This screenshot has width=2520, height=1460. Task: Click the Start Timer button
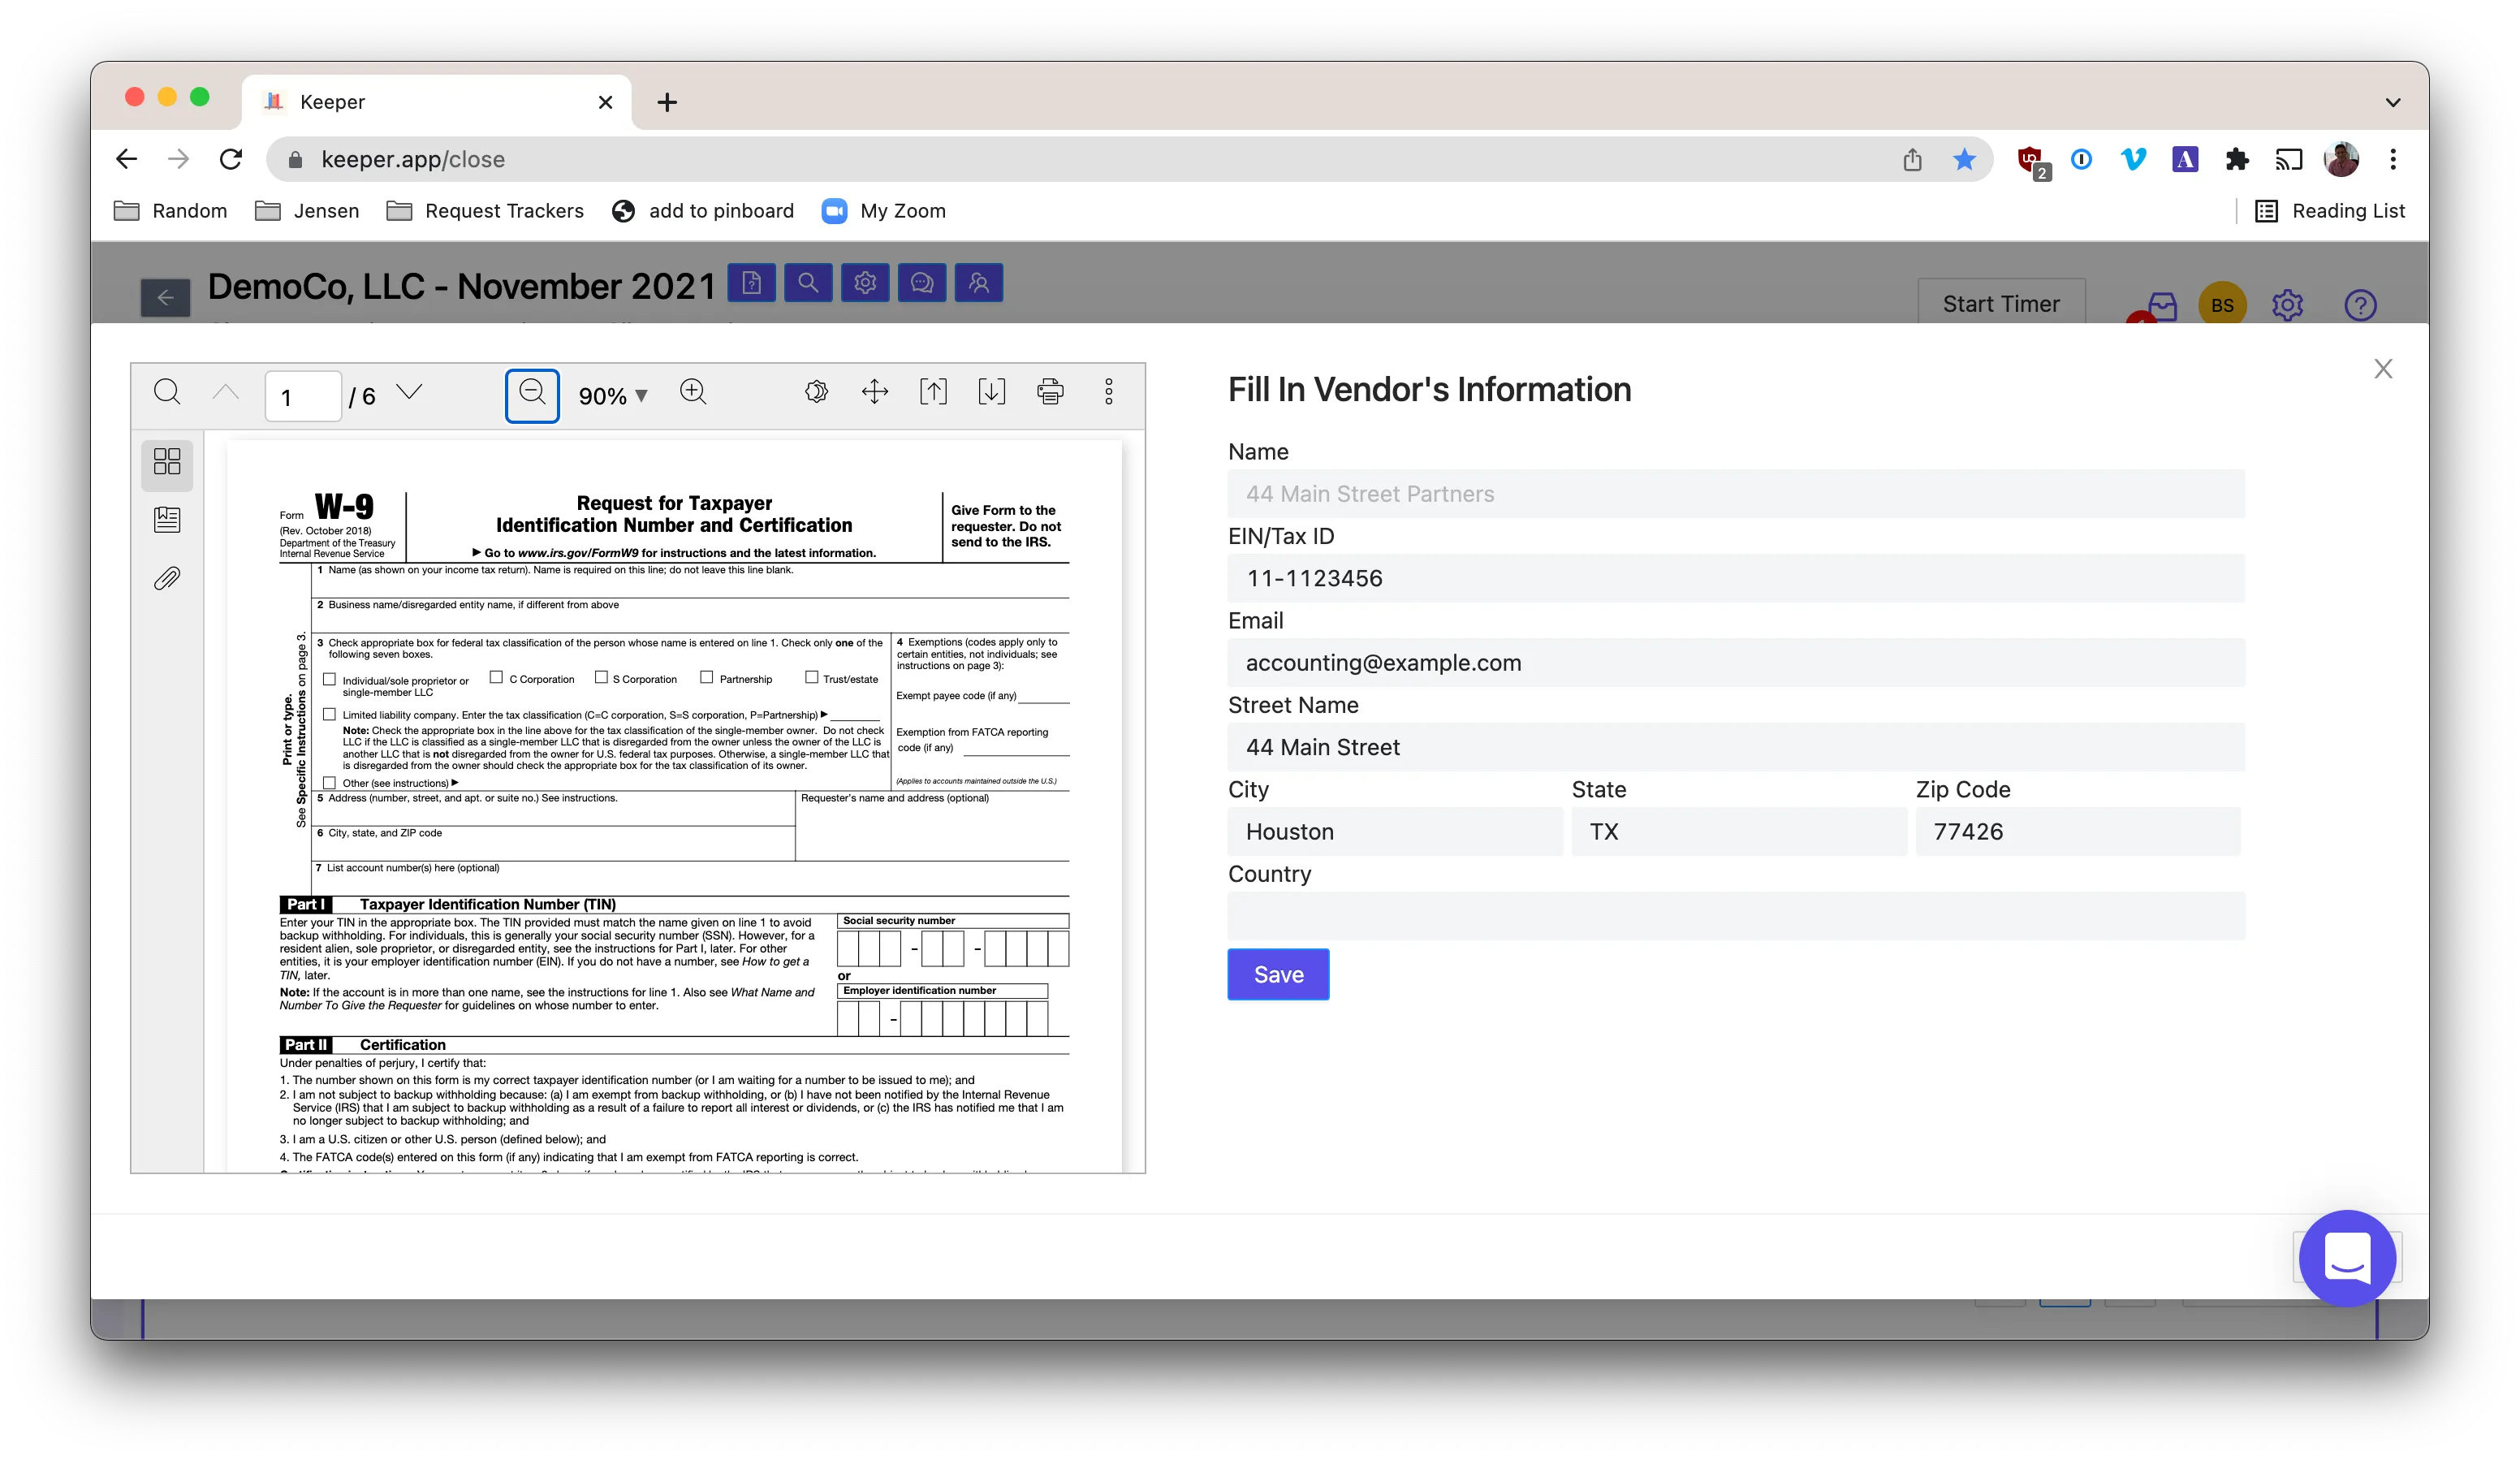tap(2001, 303)
